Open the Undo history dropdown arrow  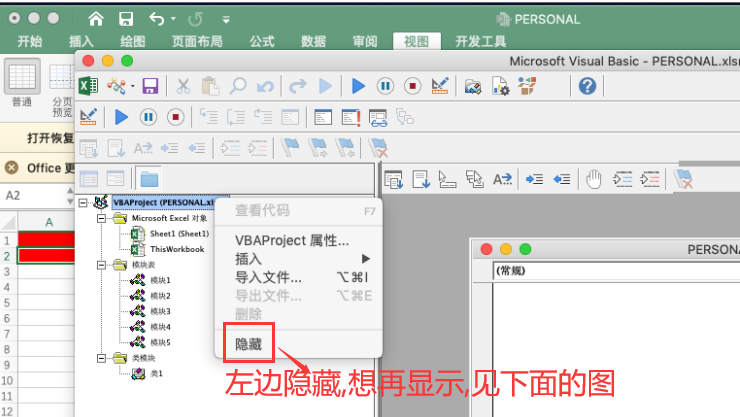173,19
